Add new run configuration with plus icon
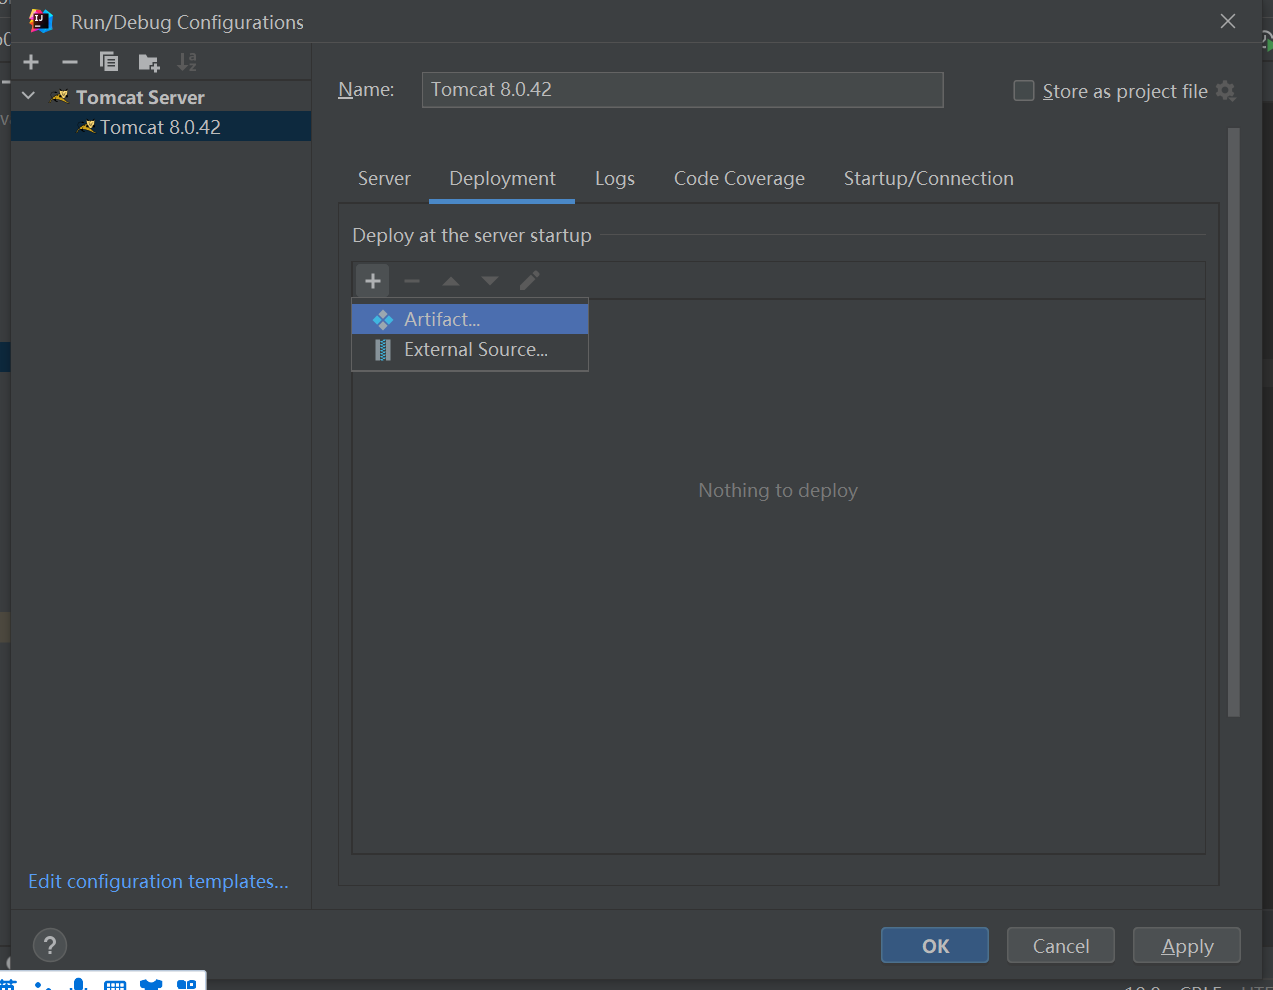 click(x=31, y=62)
